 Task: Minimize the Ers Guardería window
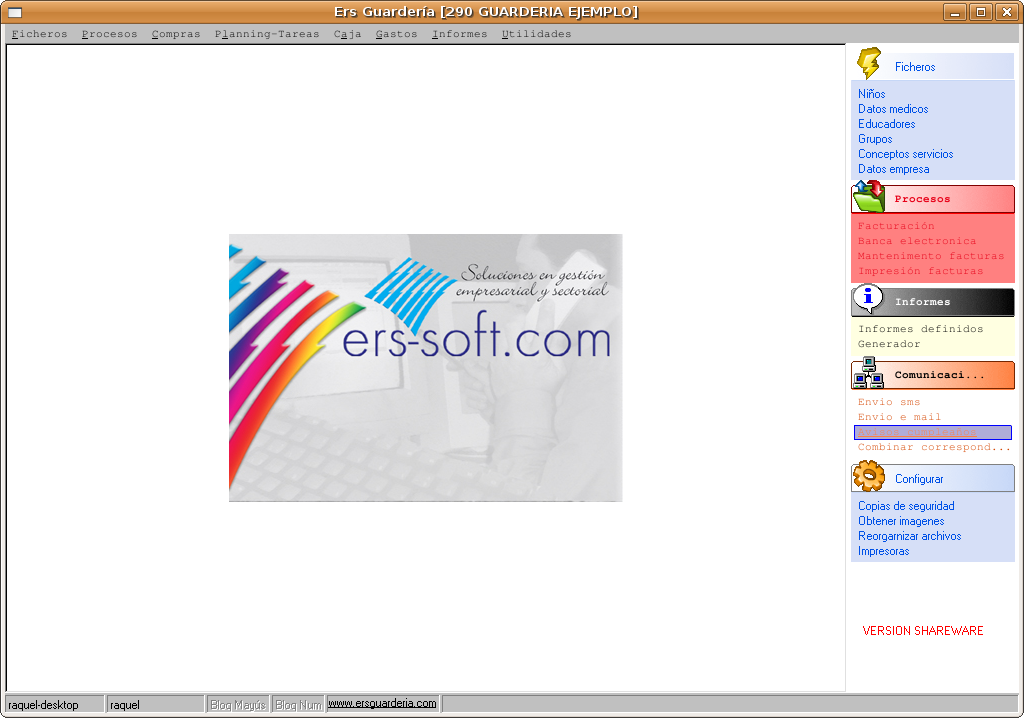click(x=954, y=12)
